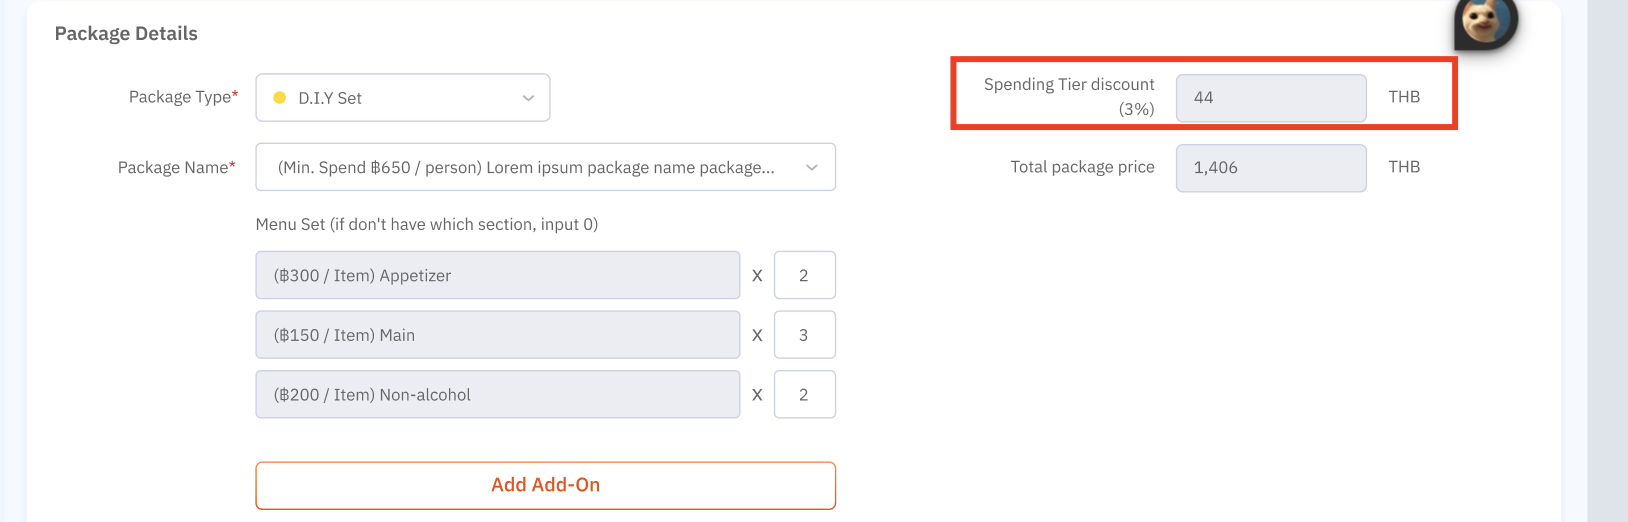Select the ฿300 Appetizer item field
Screen dimensions: 1628x522
point(497,275)
